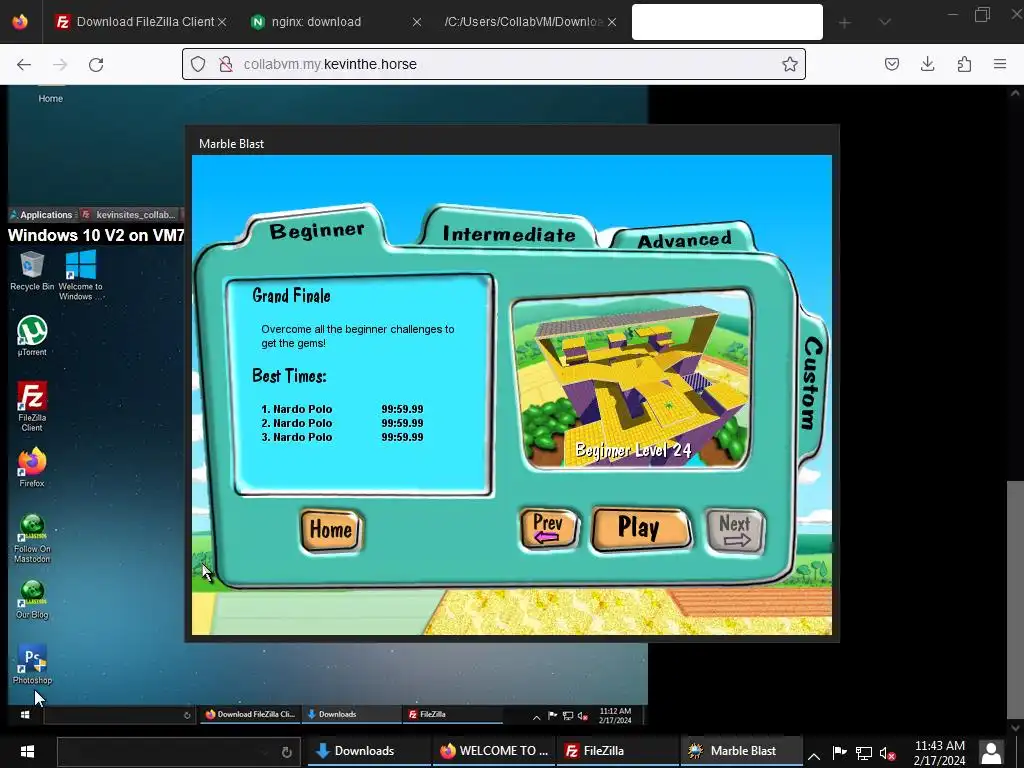Viewport: 1024px width, 768px height.
Task: Open the Firefox desktop shortcut
Action: point(32,468)
